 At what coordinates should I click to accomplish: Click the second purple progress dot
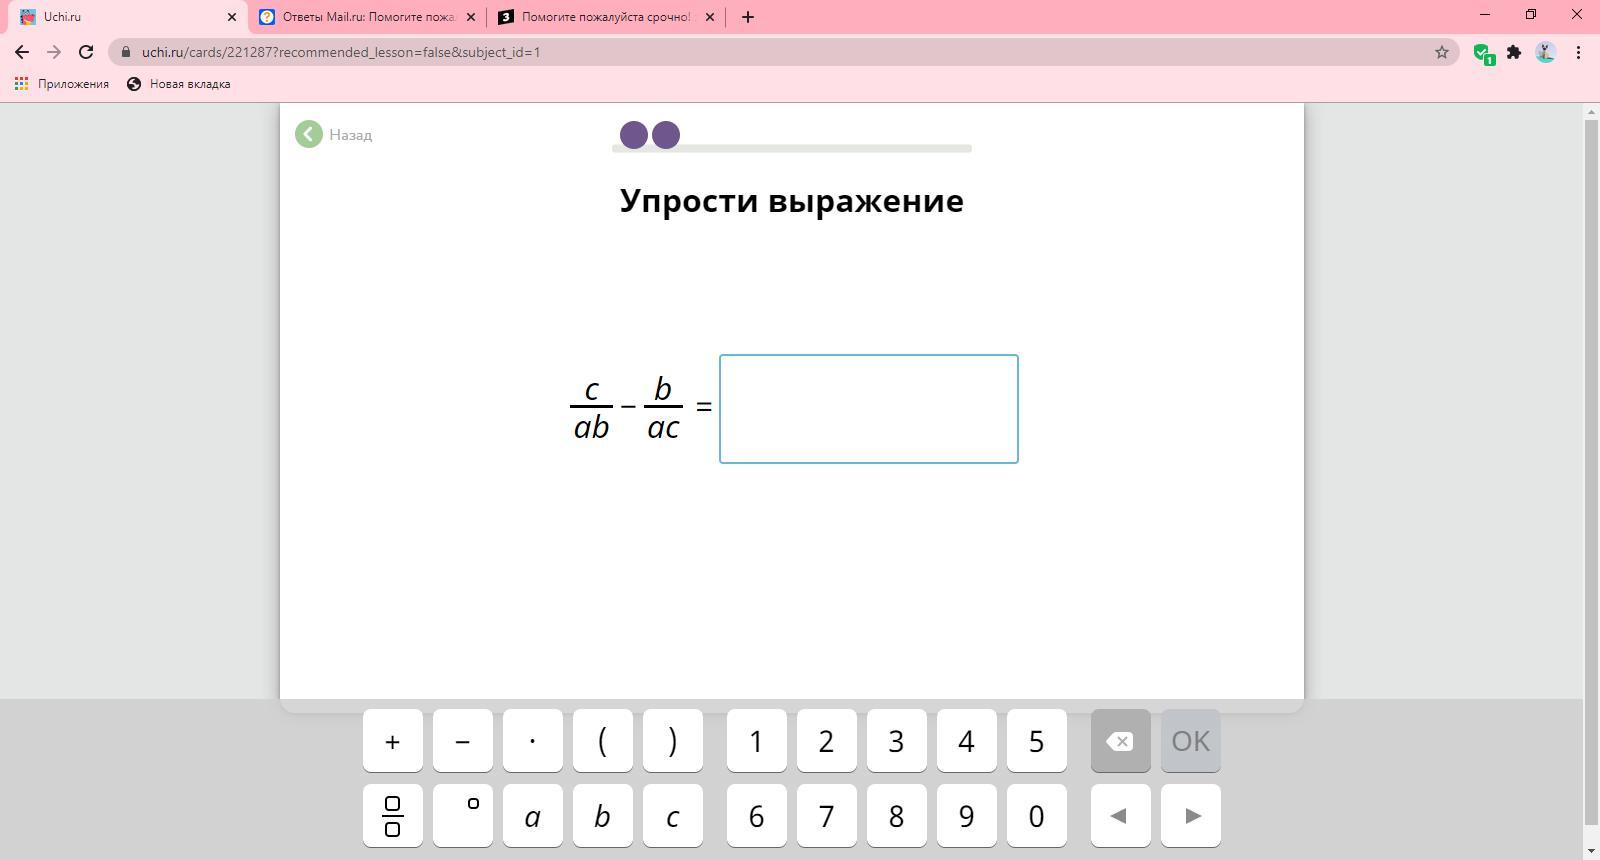click(666, 135)
